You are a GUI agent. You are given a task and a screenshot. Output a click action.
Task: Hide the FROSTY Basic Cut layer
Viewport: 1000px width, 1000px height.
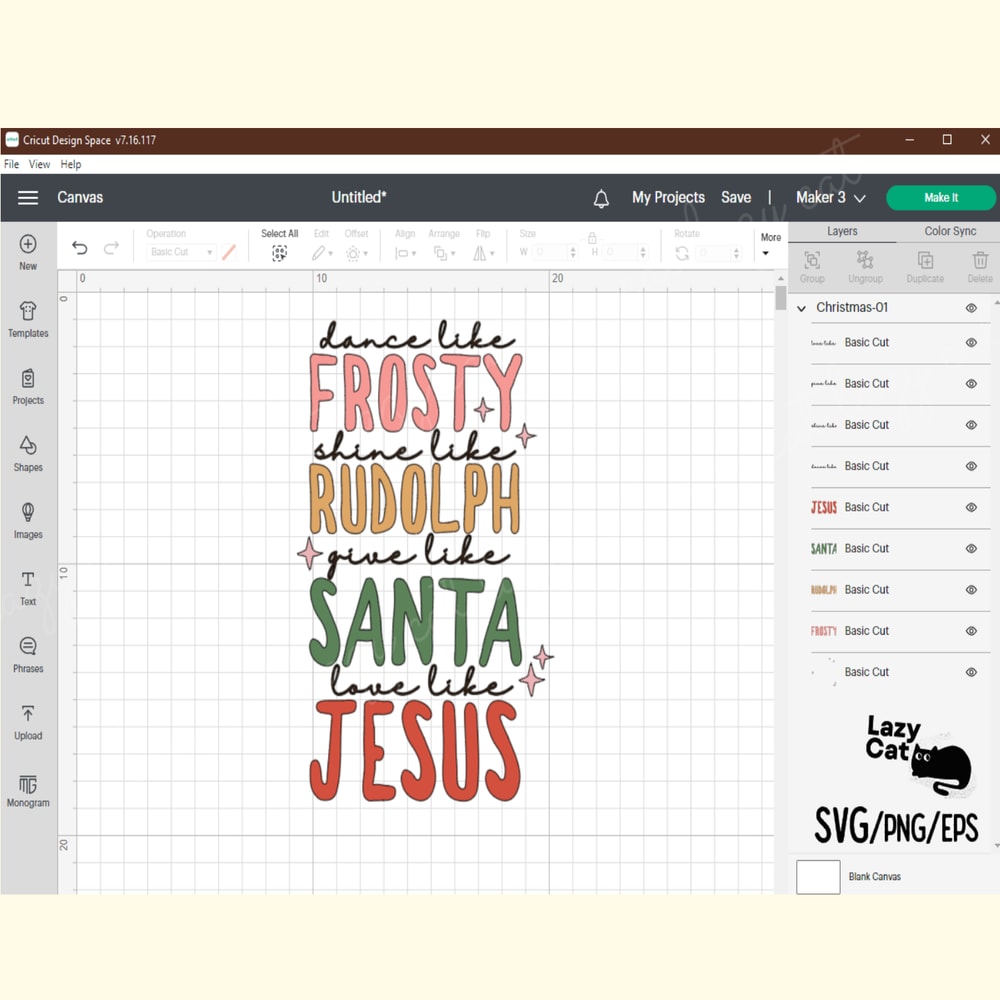(970, 630)
